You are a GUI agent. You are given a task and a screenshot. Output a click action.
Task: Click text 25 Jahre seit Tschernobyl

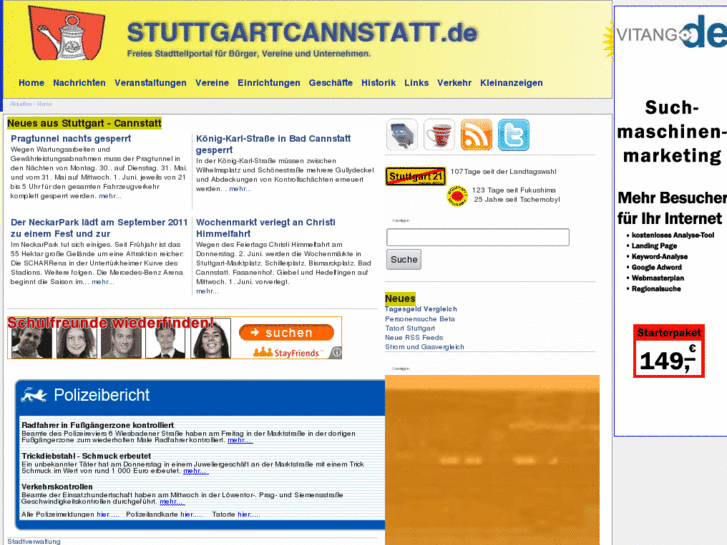(517, 199)
